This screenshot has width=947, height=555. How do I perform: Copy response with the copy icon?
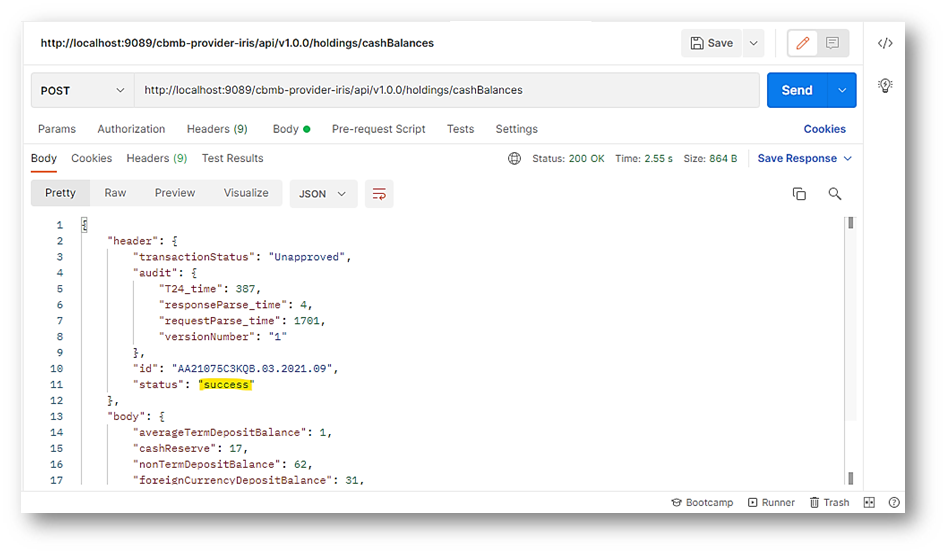[799, 194]
